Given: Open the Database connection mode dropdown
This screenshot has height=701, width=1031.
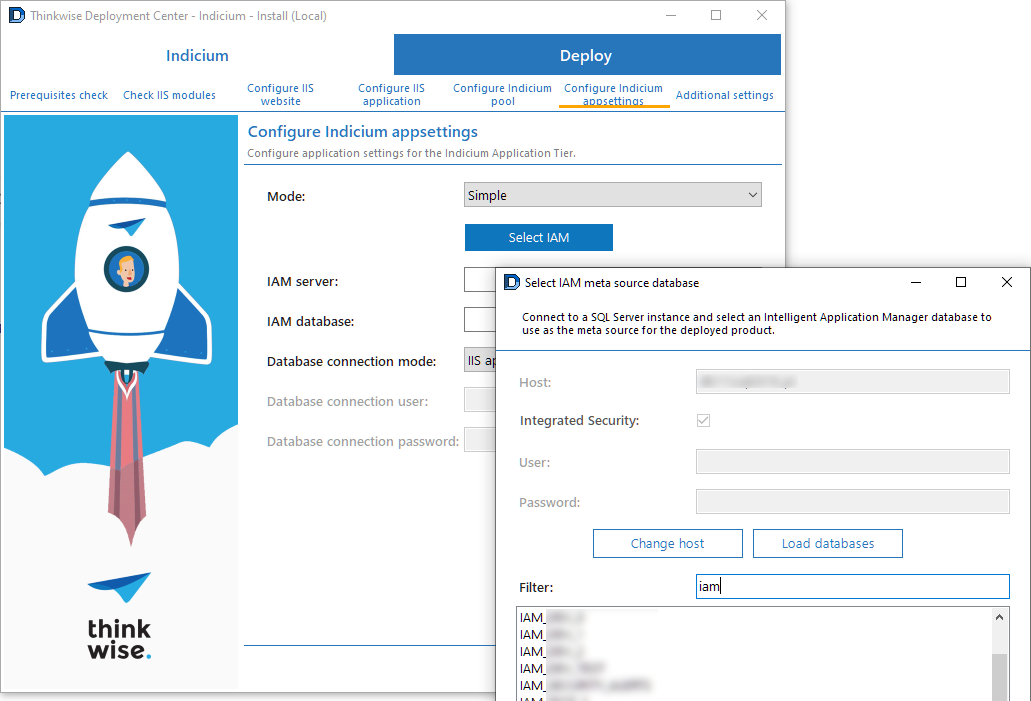Looking at the screenshot, I should [480, 360].
